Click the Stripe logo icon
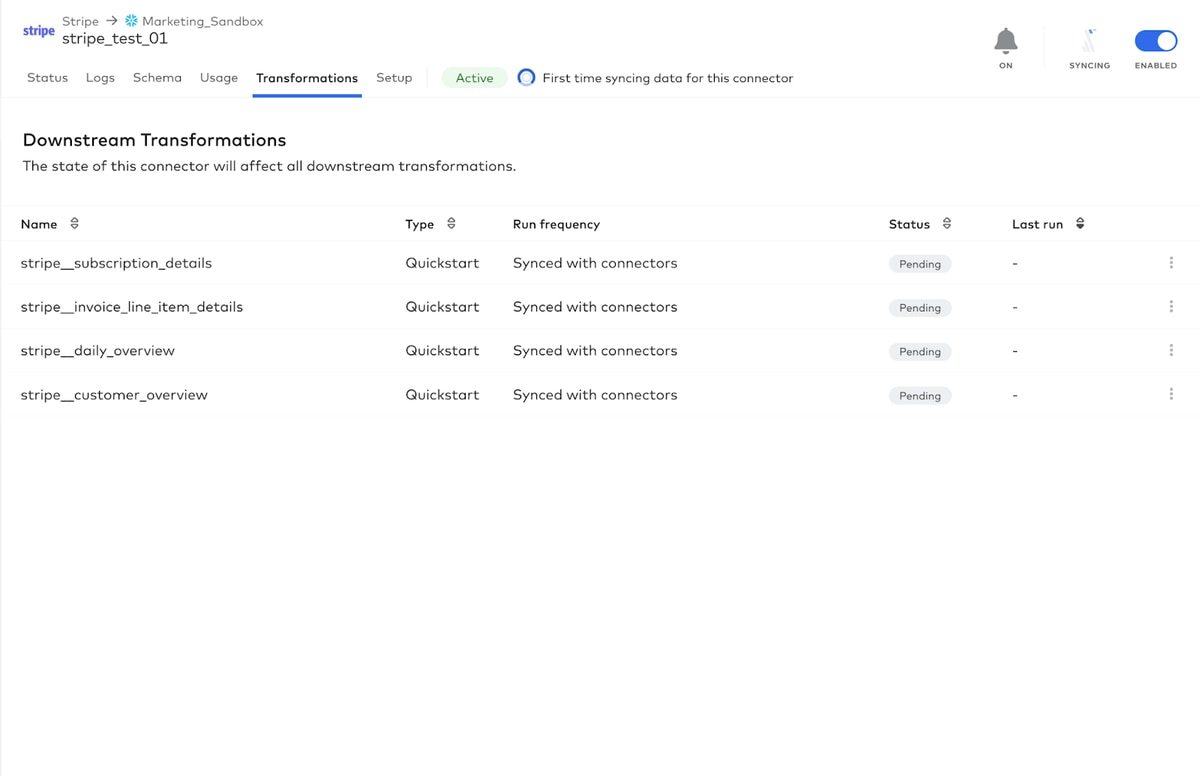Screen dimensions: 1200x776 point(39,30)
